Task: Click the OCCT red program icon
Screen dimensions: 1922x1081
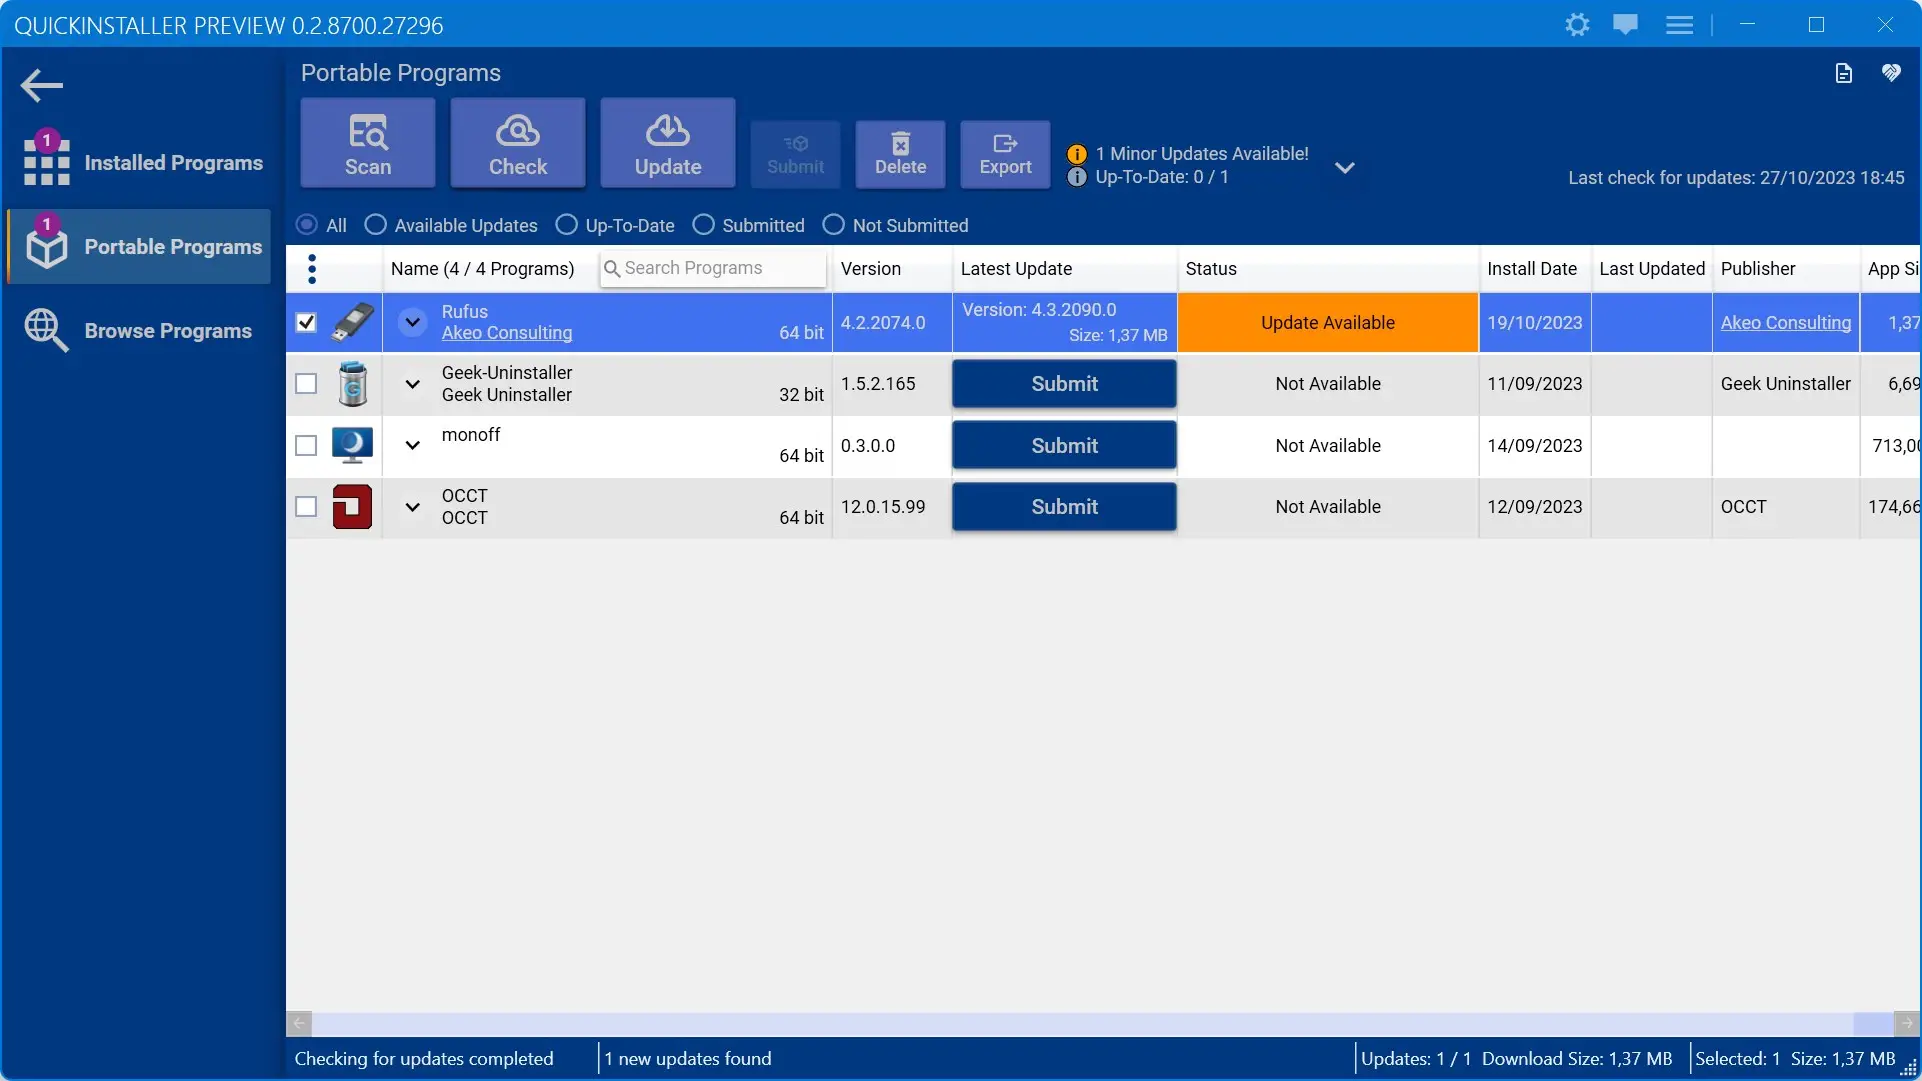Action: (352, 507)
